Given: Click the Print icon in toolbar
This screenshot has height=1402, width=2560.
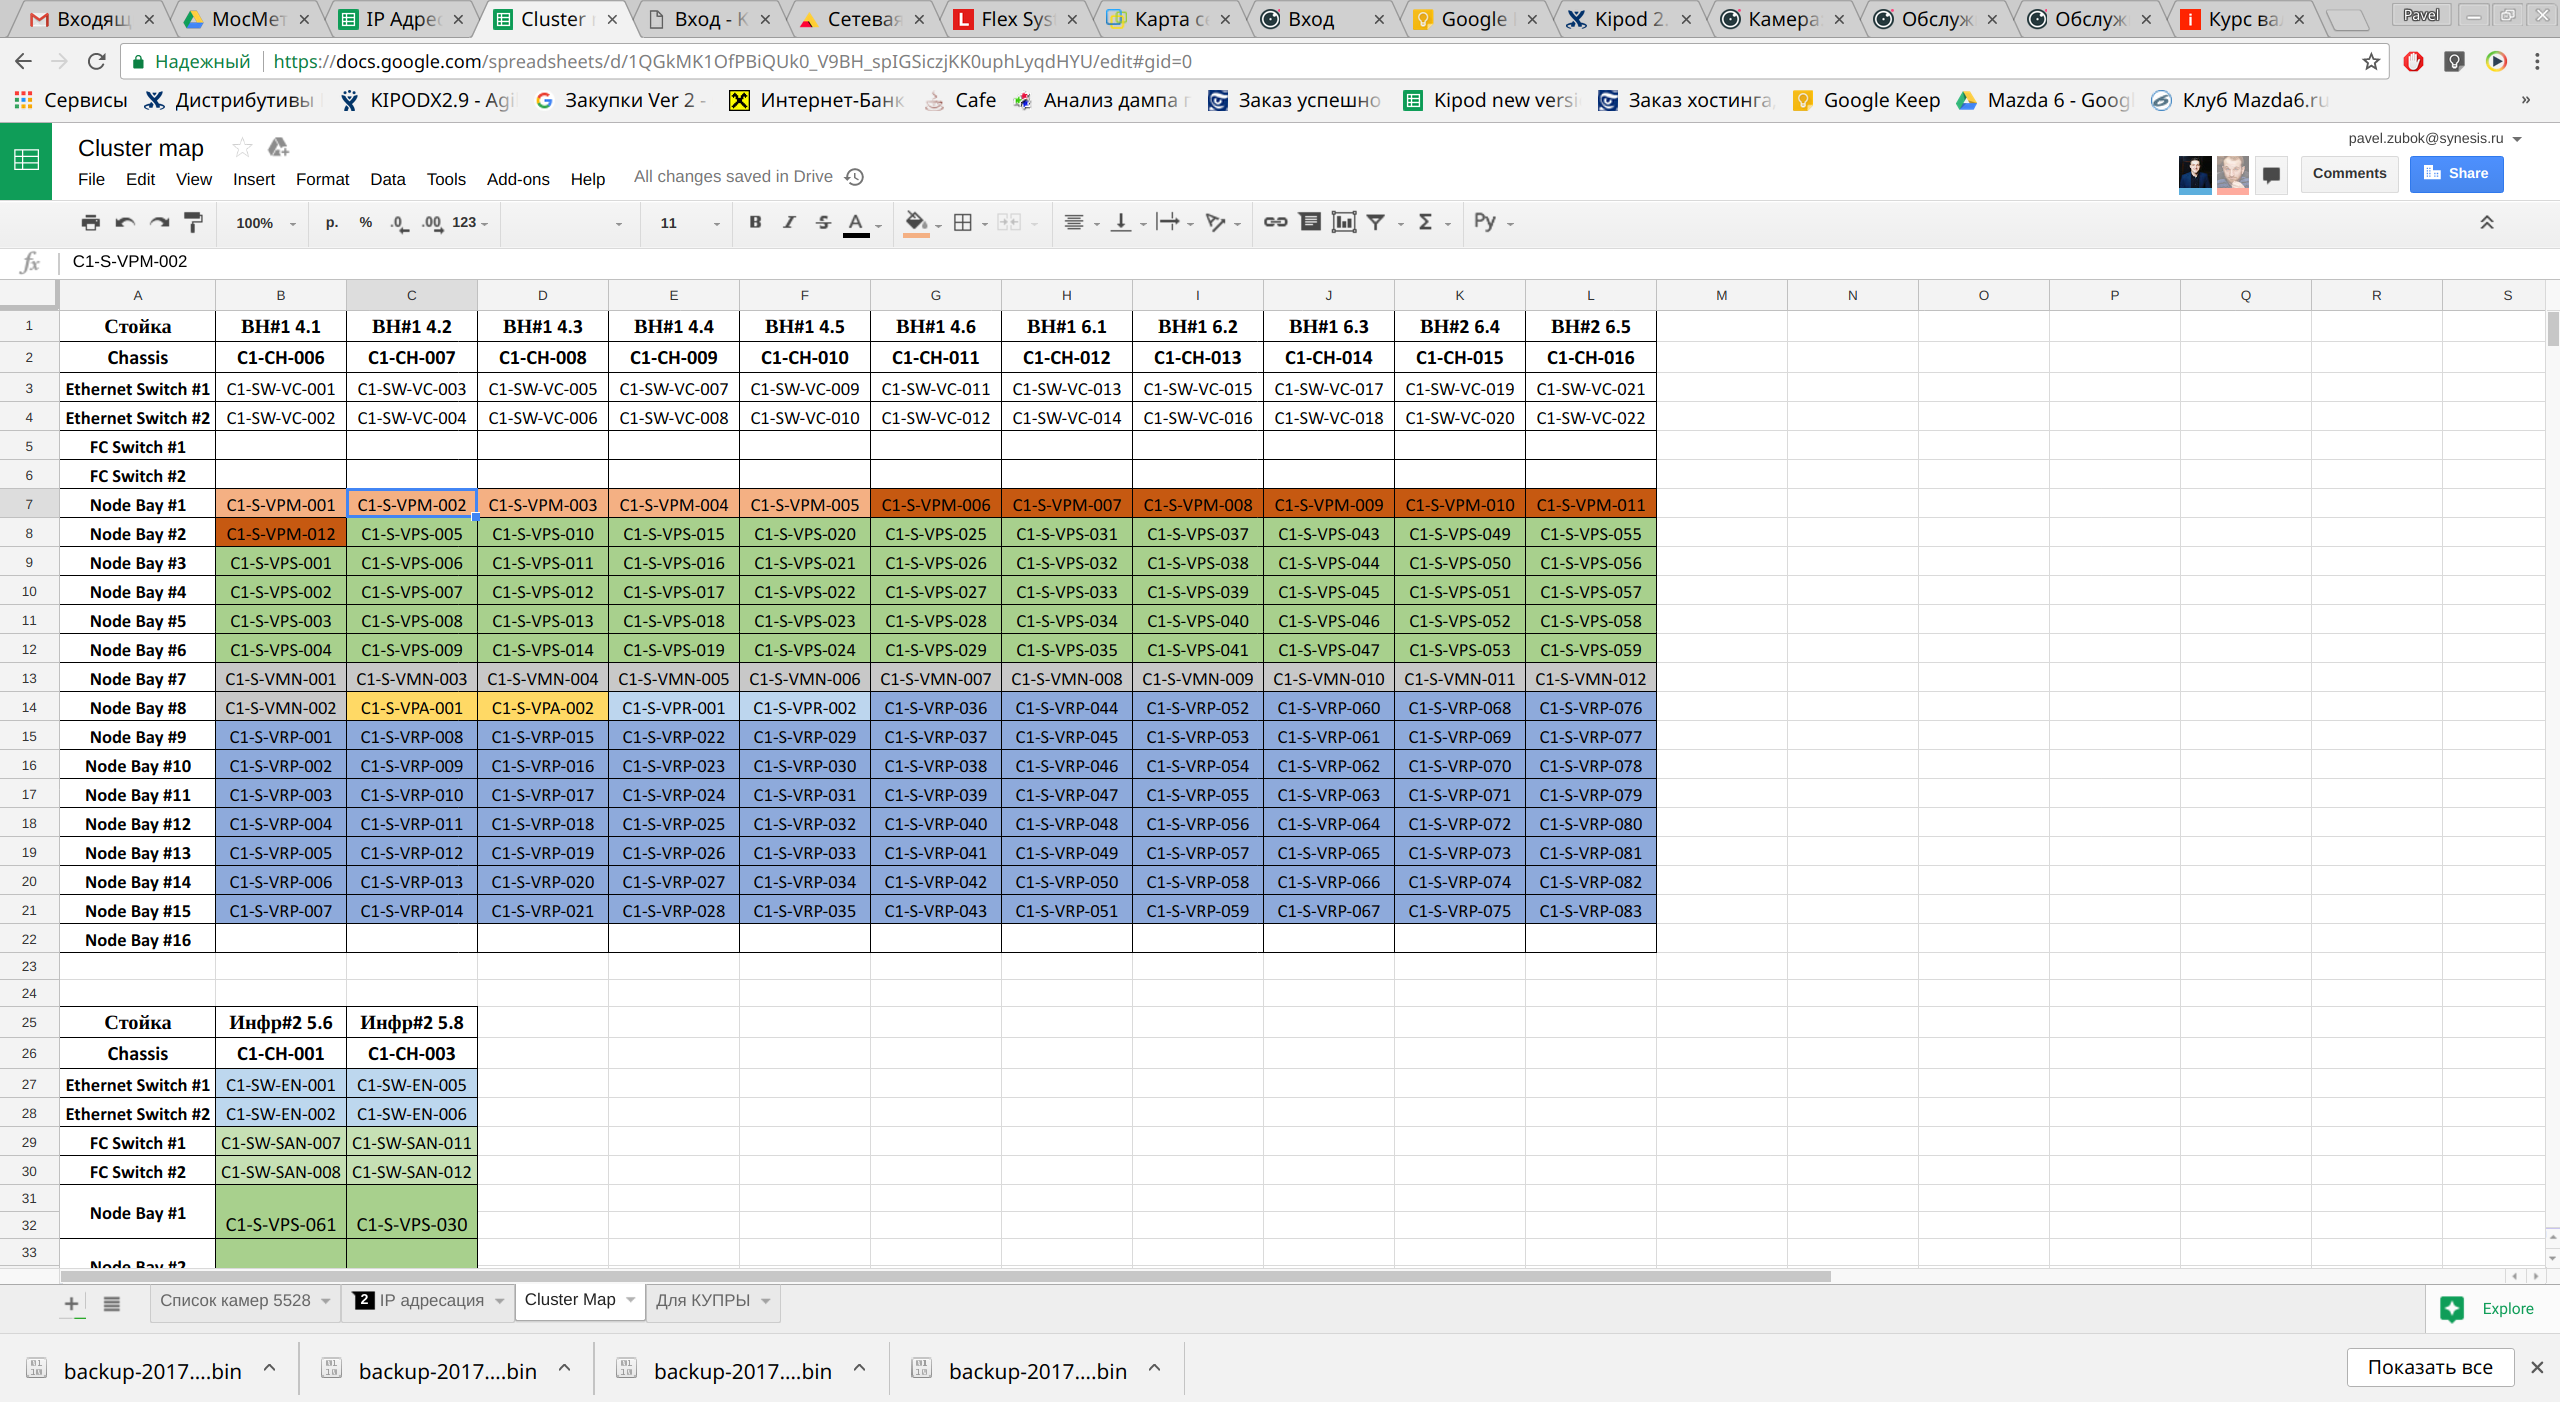Looking at the screenshot, I should click(x=90, y=222).
